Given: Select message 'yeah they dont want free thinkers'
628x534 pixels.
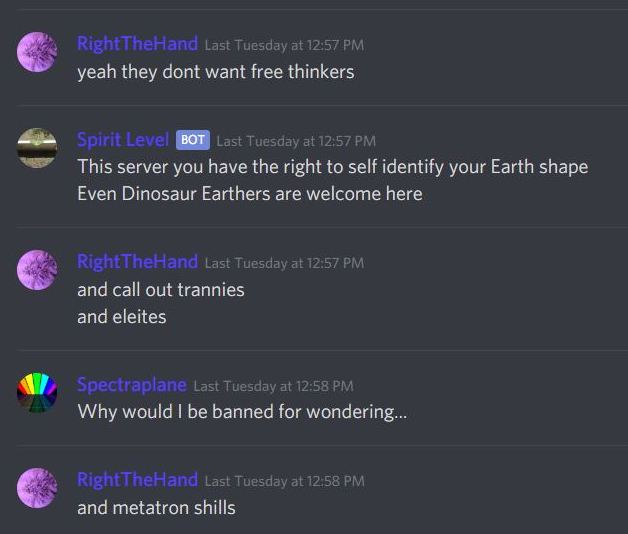Looking at the screenshot, I should (x=216, y=73).
